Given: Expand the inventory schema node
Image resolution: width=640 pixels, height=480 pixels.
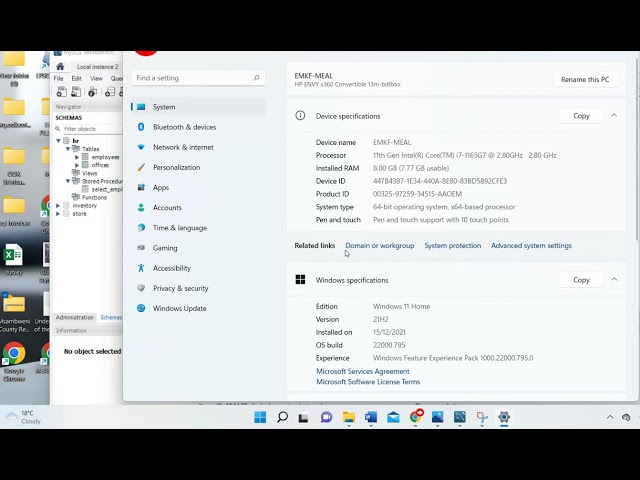Looking at the screenshot, I should click(x=58, y=206).
